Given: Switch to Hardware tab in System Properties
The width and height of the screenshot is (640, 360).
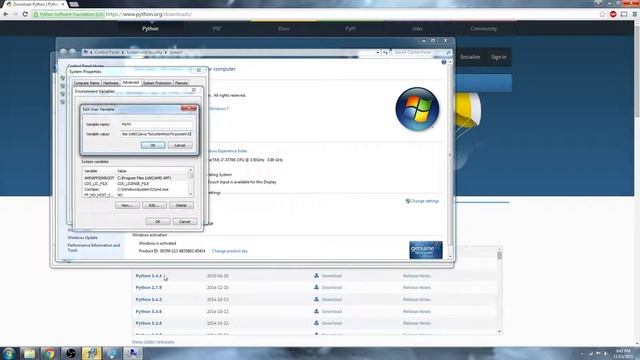Looking at the screenshot, I should point(111,83).
